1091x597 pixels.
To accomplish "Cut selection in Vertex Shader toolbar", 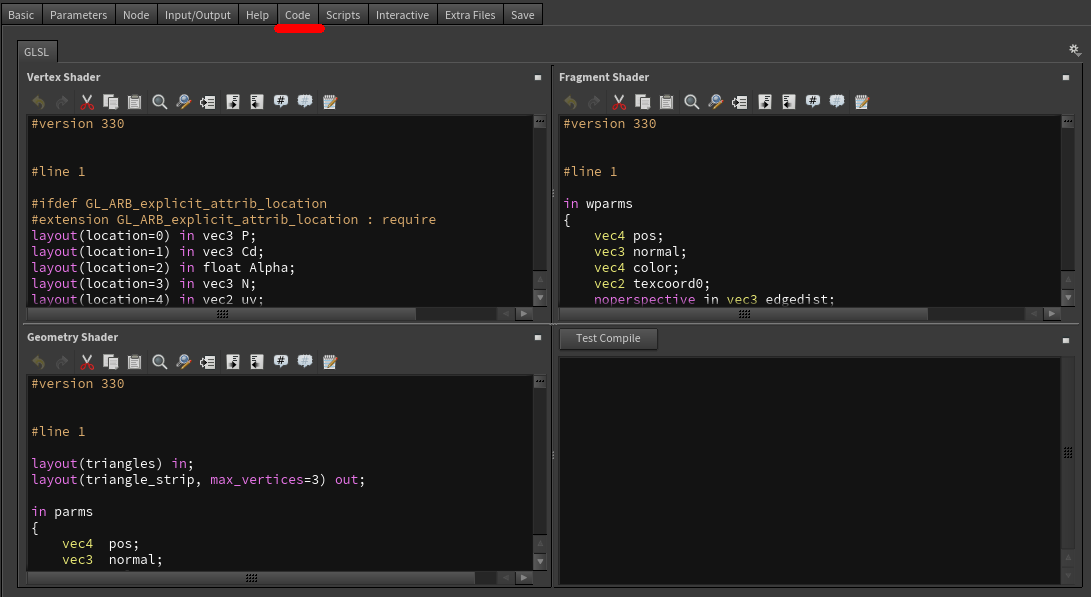I will pyautogui.click(x=87, y=102).
